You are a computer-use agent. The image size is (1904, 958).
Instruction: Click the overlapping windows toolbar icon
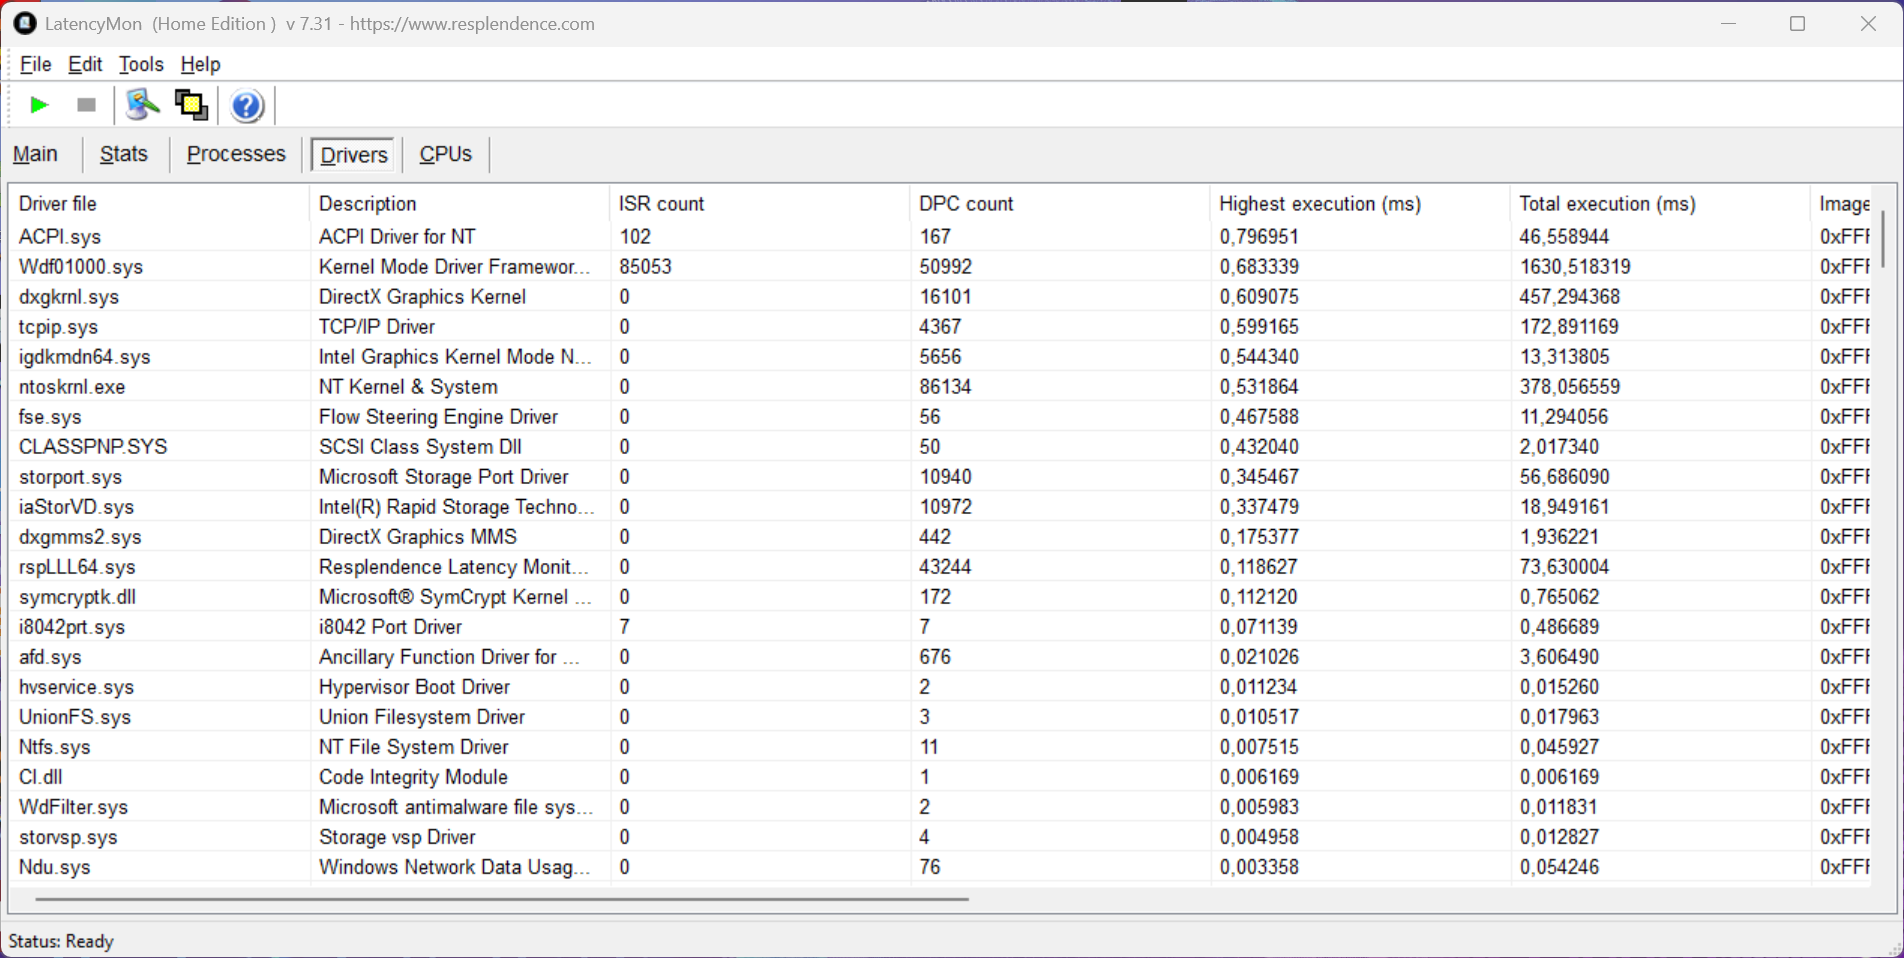click(x=191, y=105)
